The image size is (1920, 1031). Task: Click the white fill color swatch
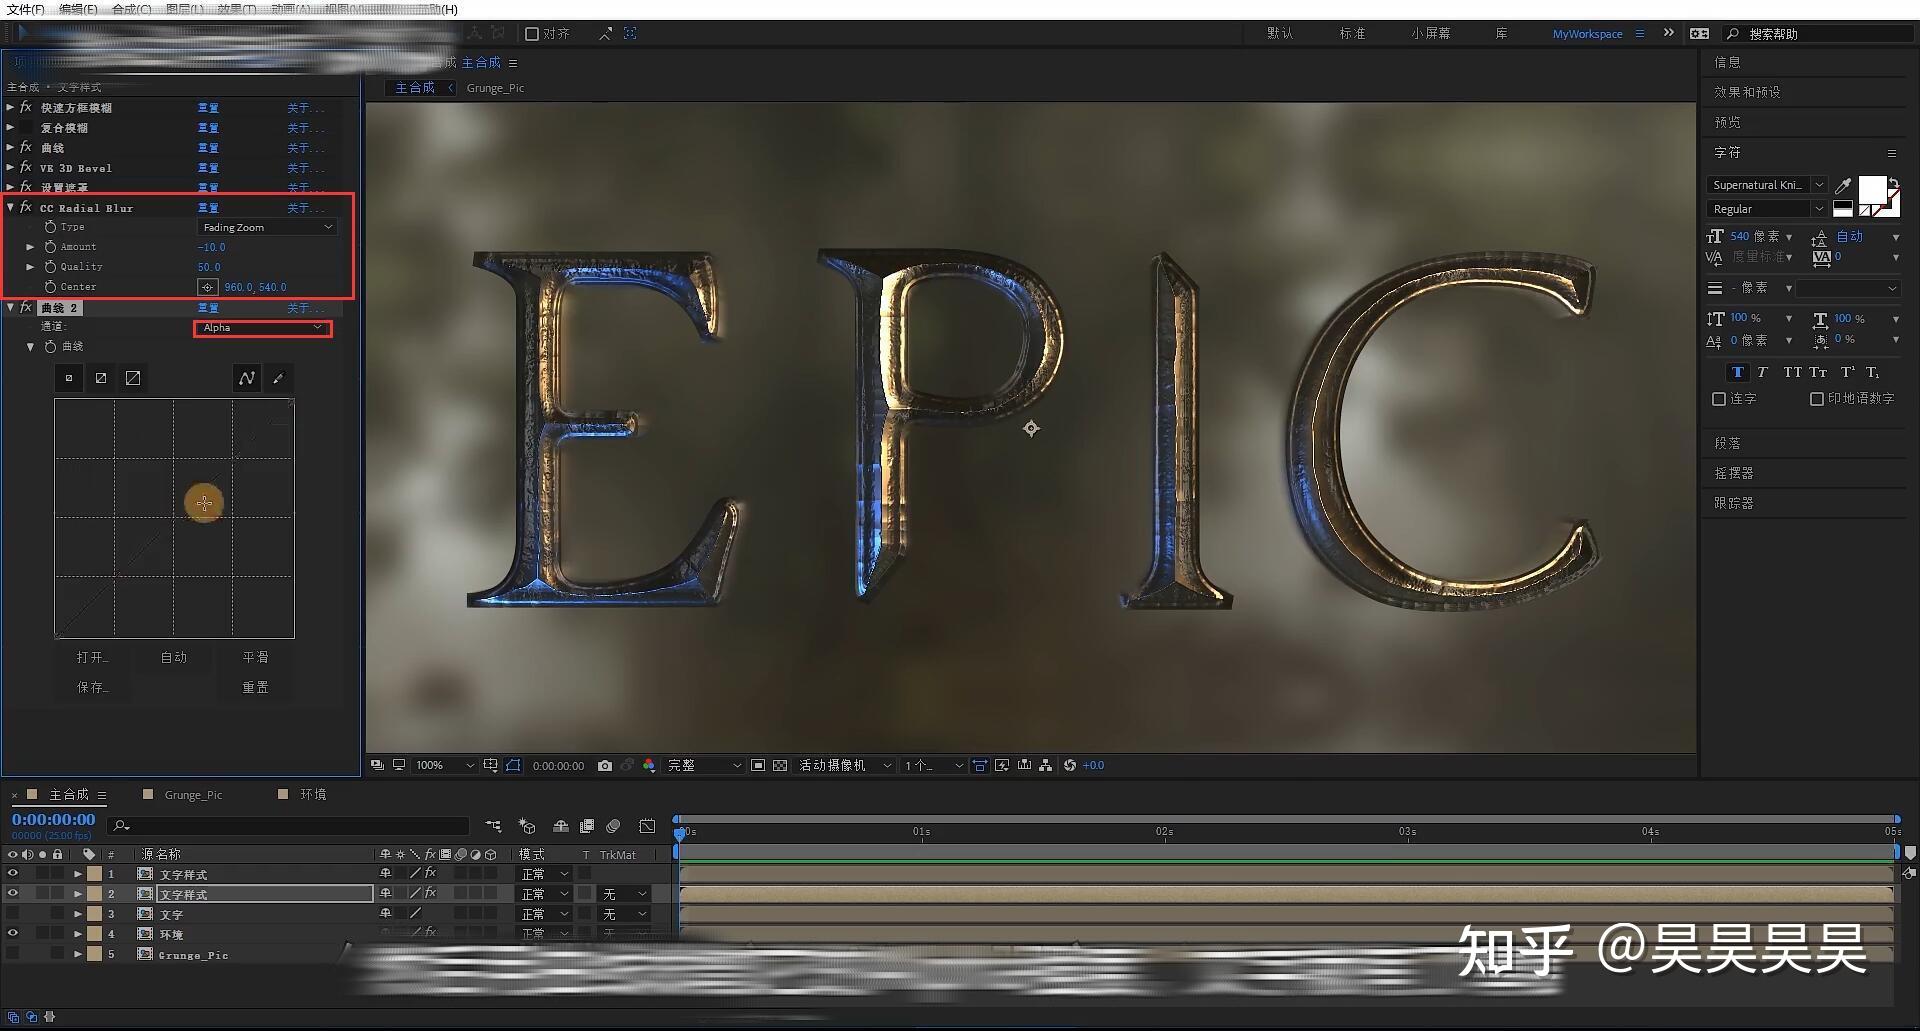coord(1871,189)
